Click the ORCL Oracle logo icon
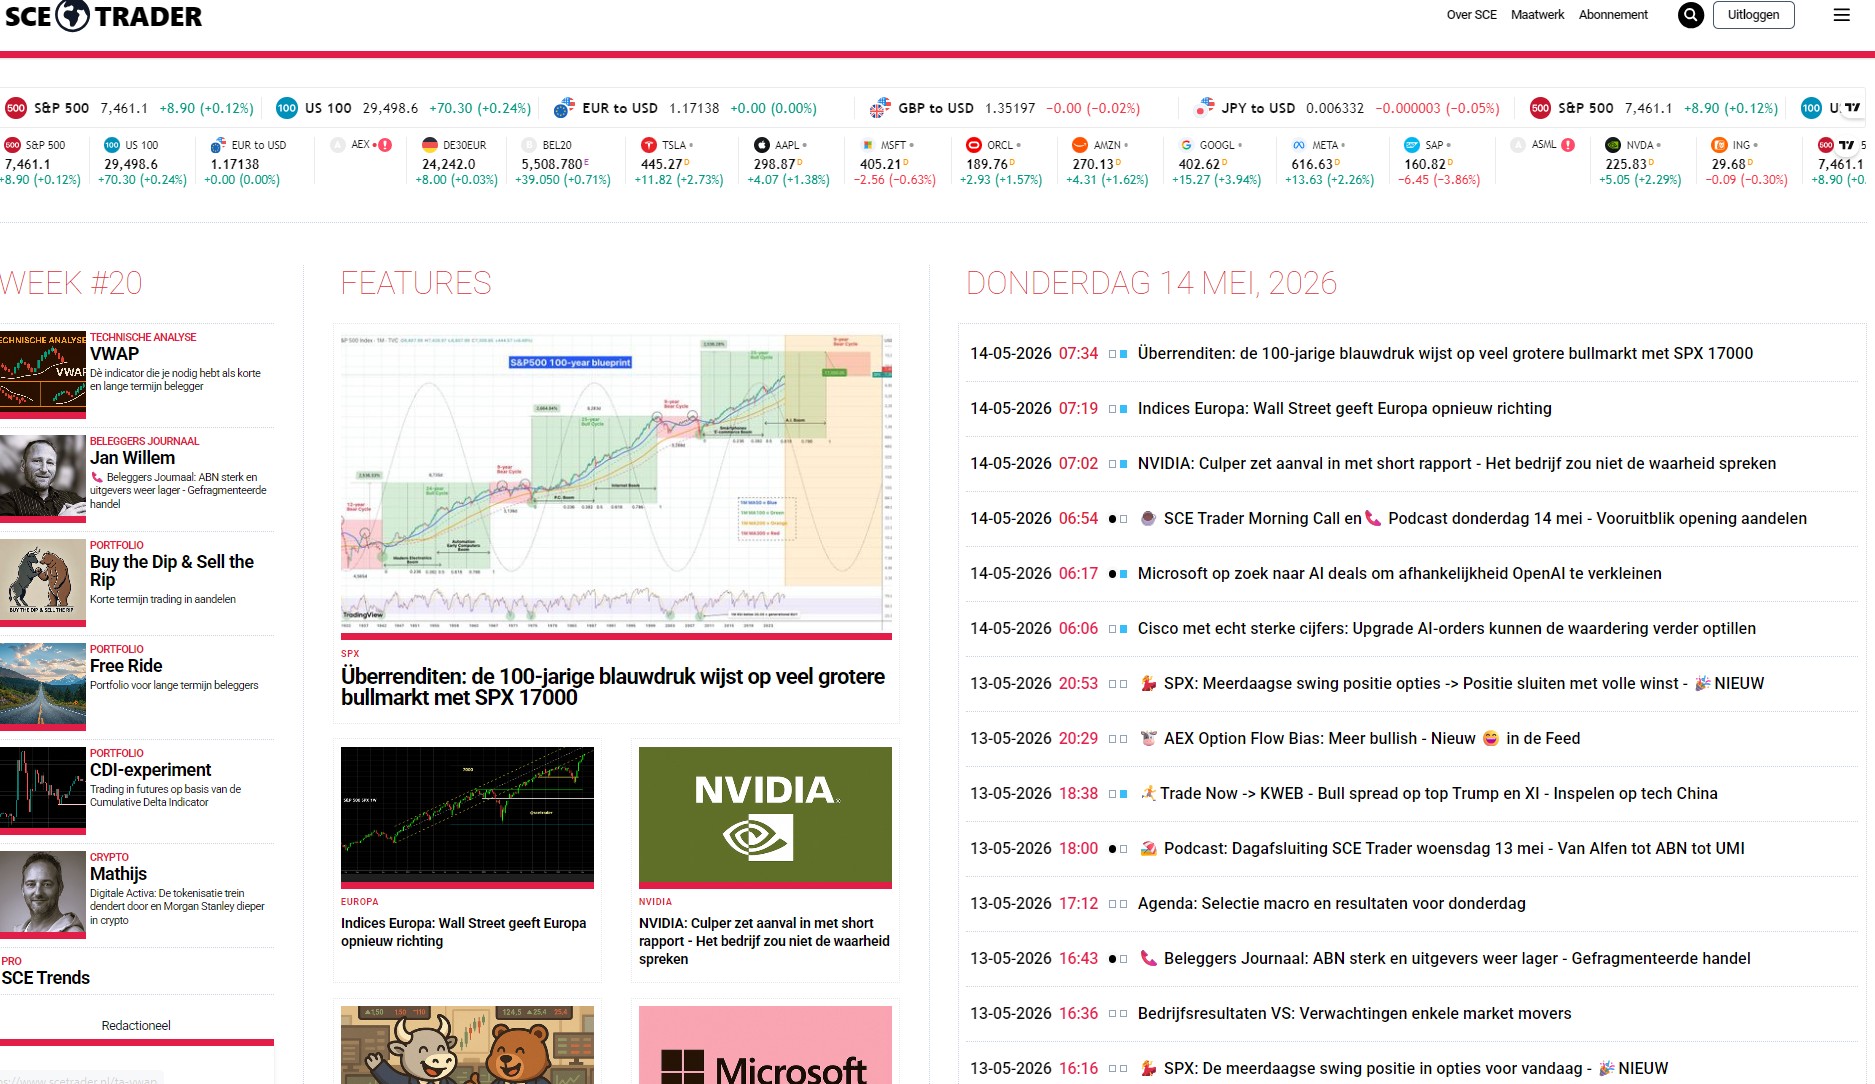This screenshot has width=1875, height=1084. point(974,145)
